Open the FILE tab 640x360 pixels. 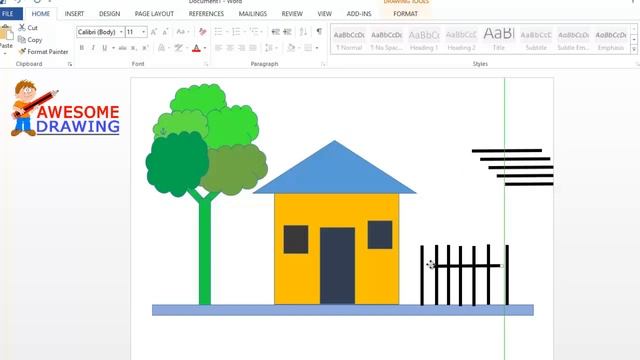tap(8, 13)
